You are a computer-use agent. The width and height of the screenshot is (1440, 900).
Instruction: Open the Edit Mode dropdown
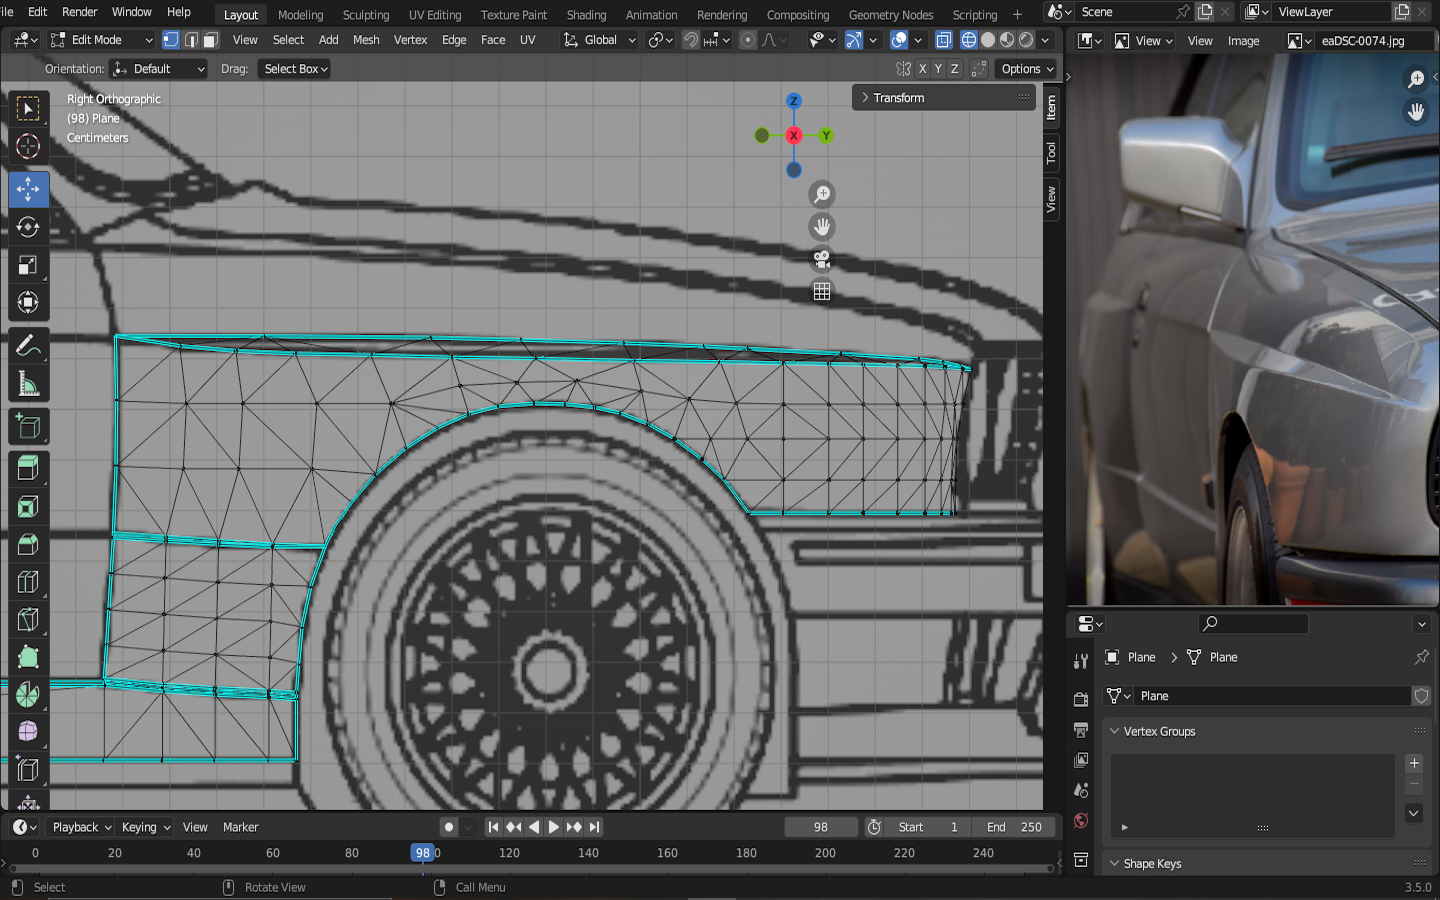pyautogui.click(x=101, y=40)
